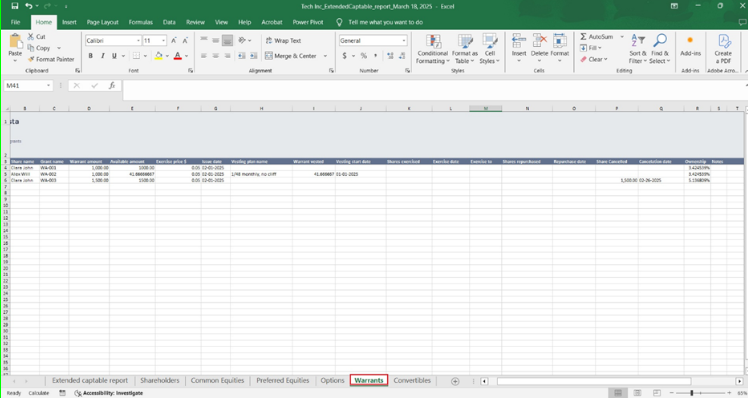Click the Merge & Center icon
The height and width of the screenshot is (398, 748).
point(269,56)
